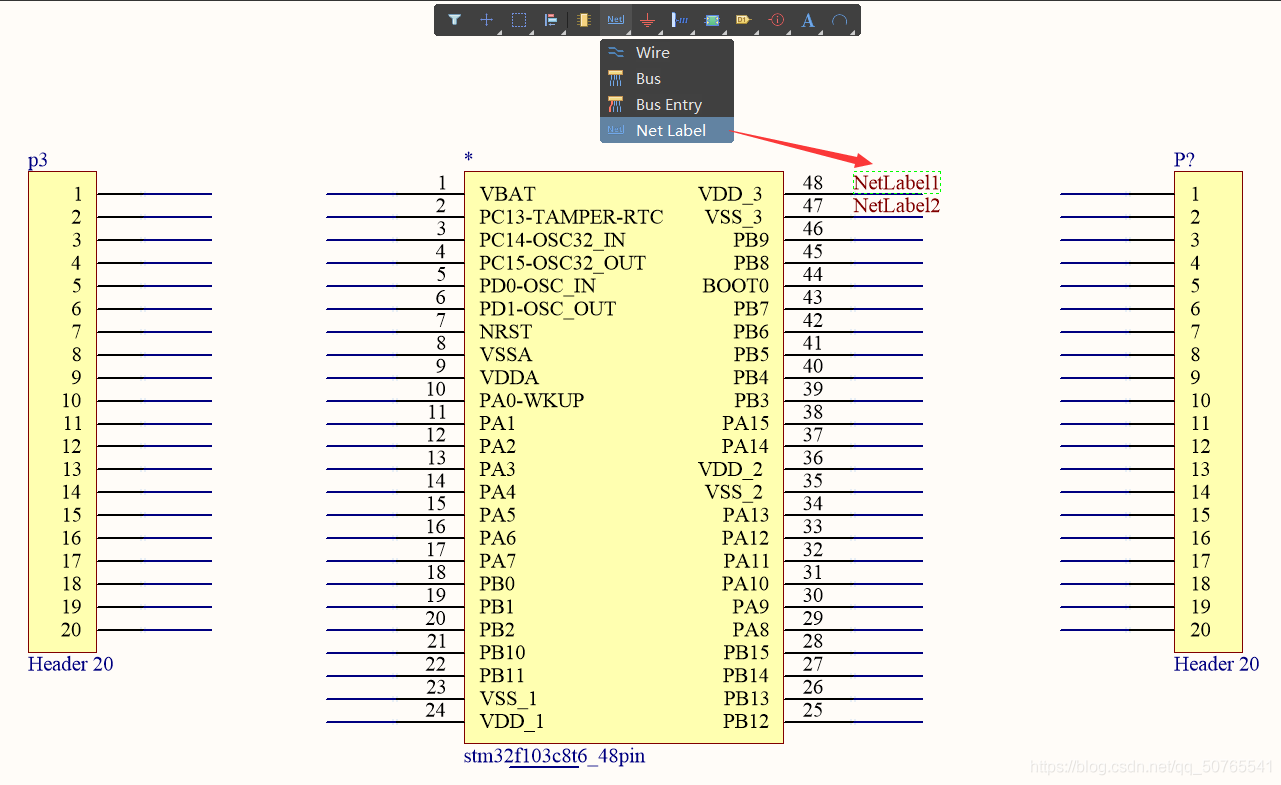Click chip pin number 36
The width and height of the screenshot is (1281, 785).
tap(813, 458)
